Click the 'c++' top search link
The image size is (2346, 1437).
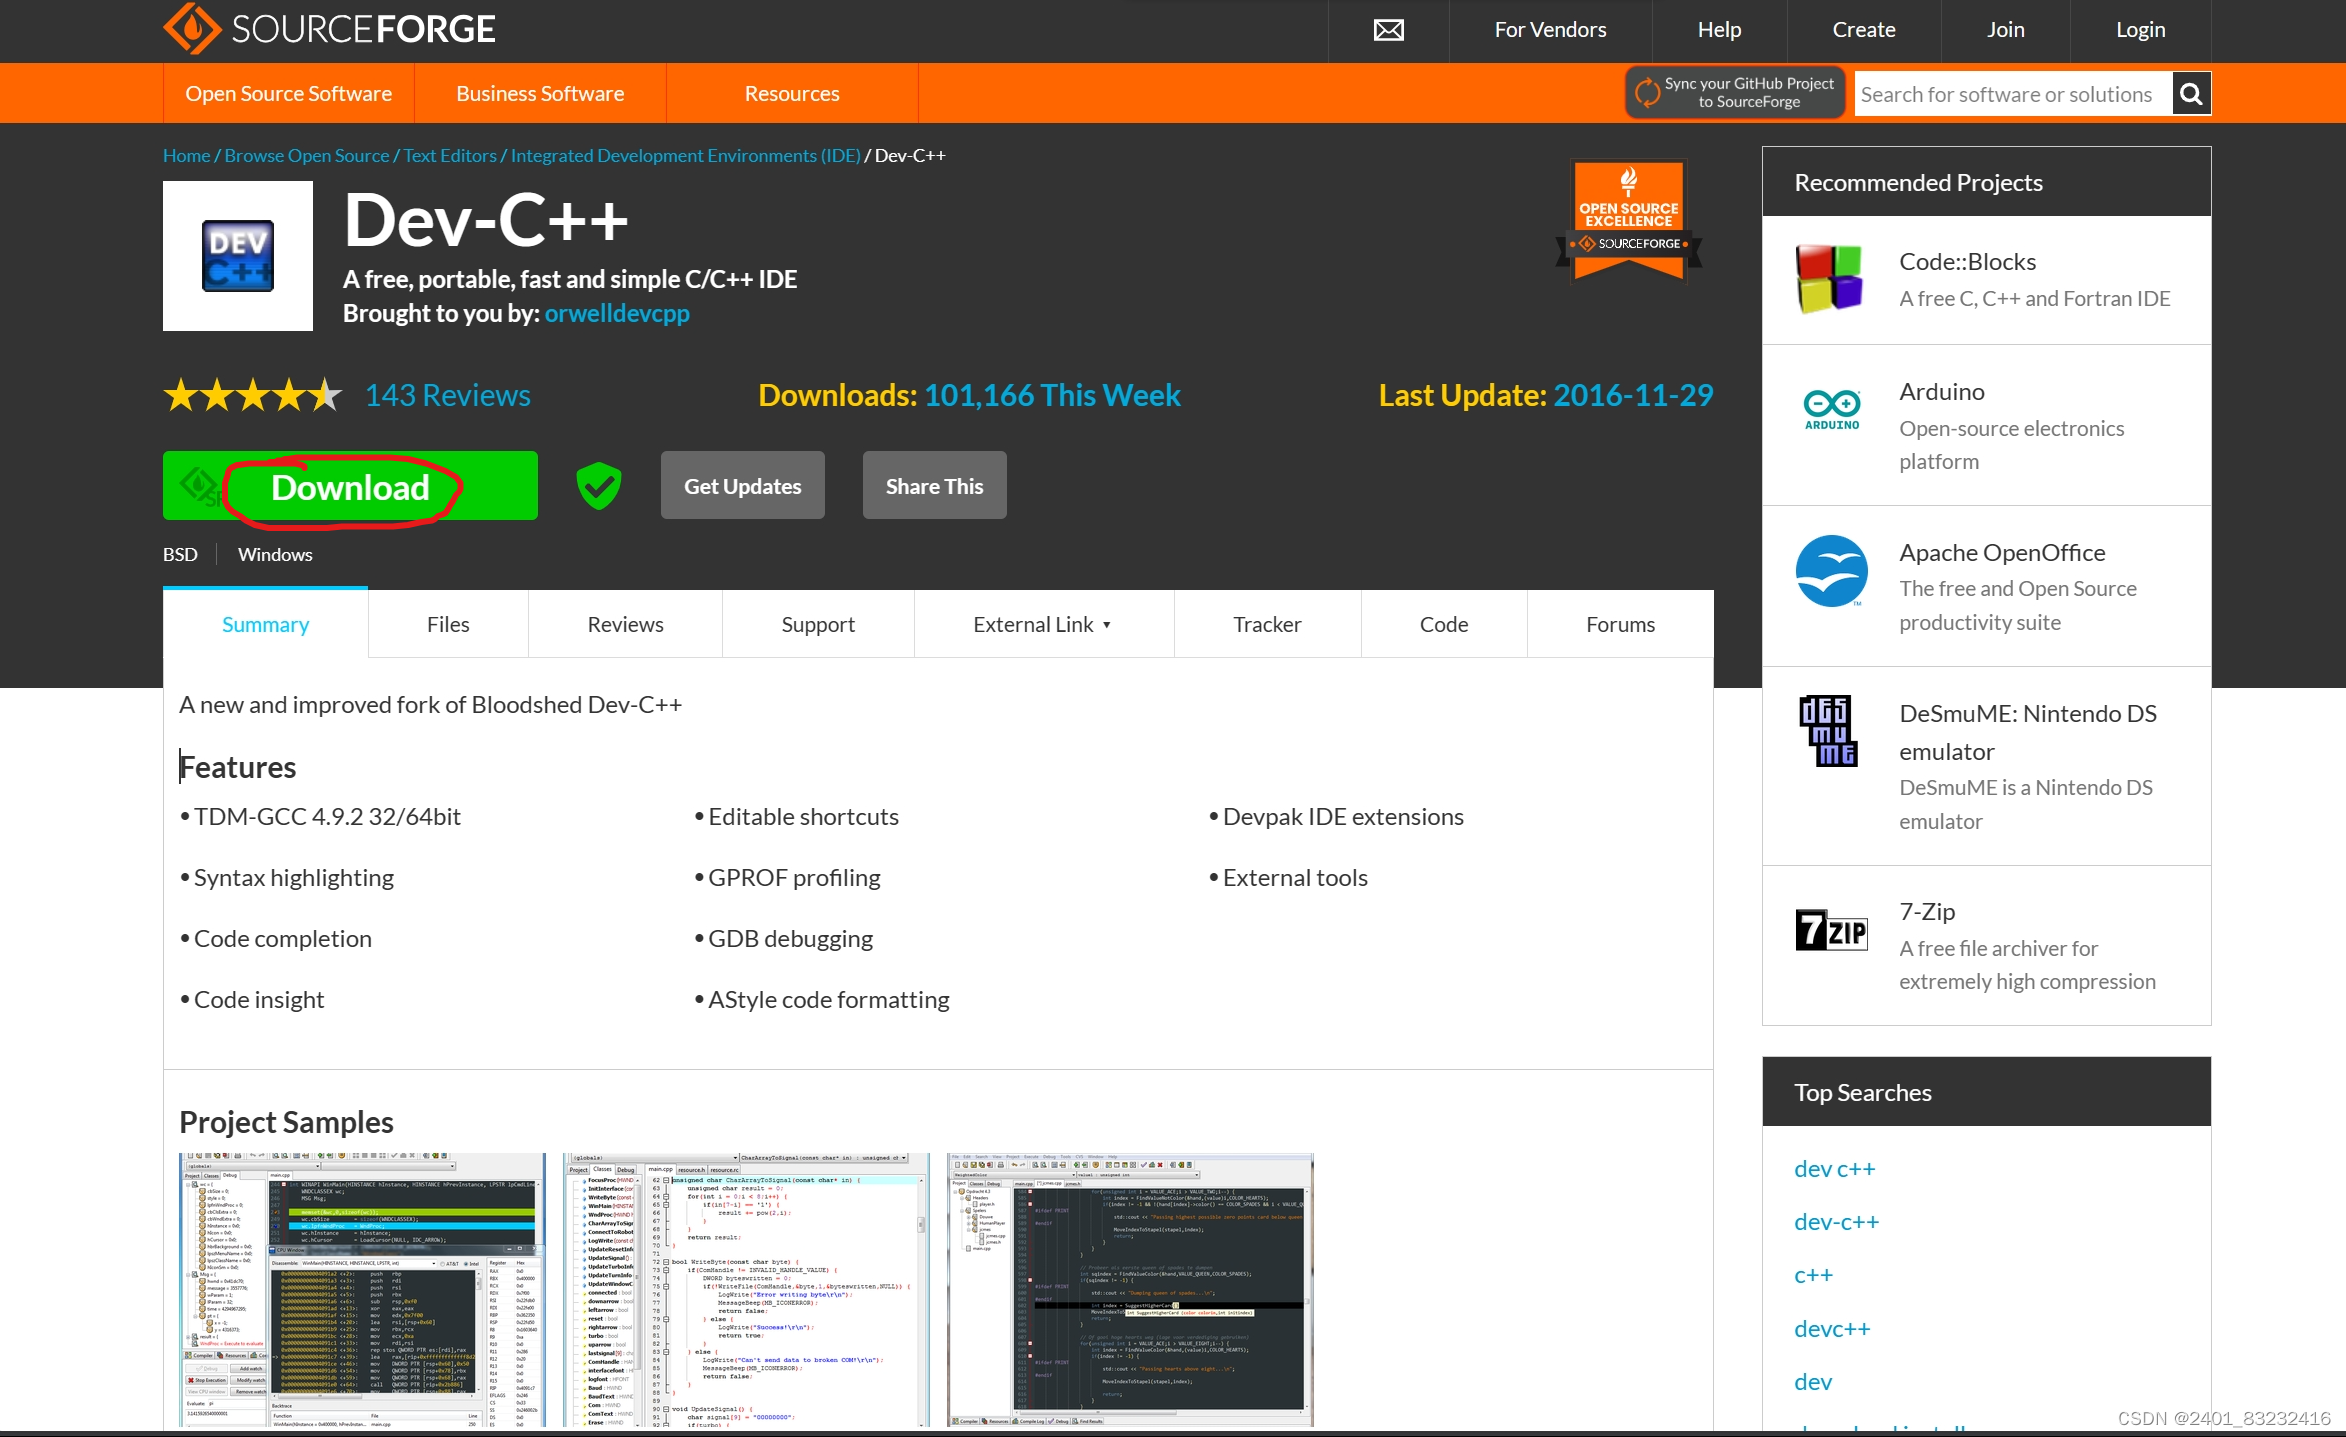click(1814, 1276)
